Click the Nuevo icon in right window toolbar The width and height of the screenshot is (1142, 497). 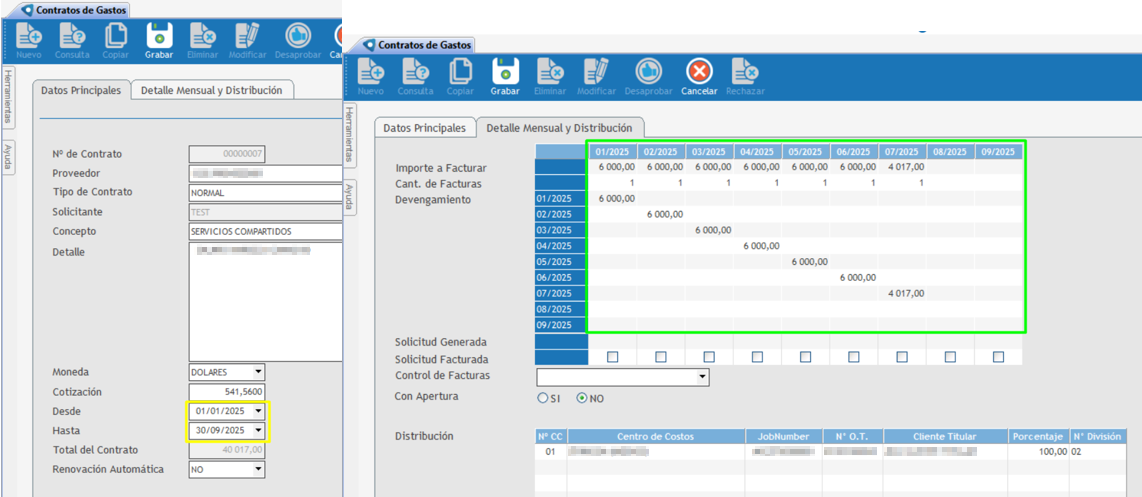371,73
